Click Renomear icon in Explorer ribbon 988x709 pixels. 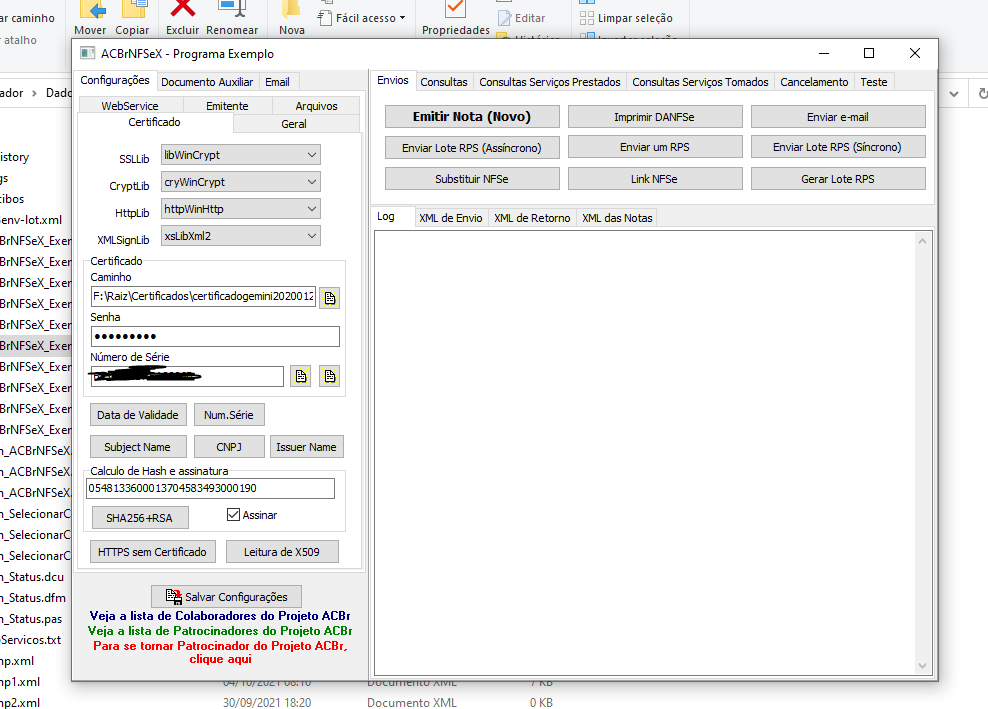point(232,9)
